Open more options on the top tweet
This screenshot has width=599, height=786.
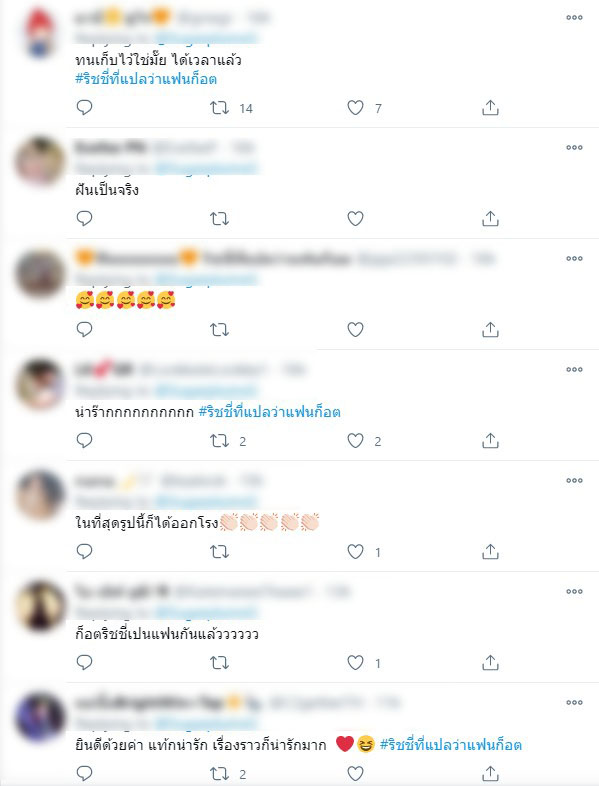coord(574,18)
